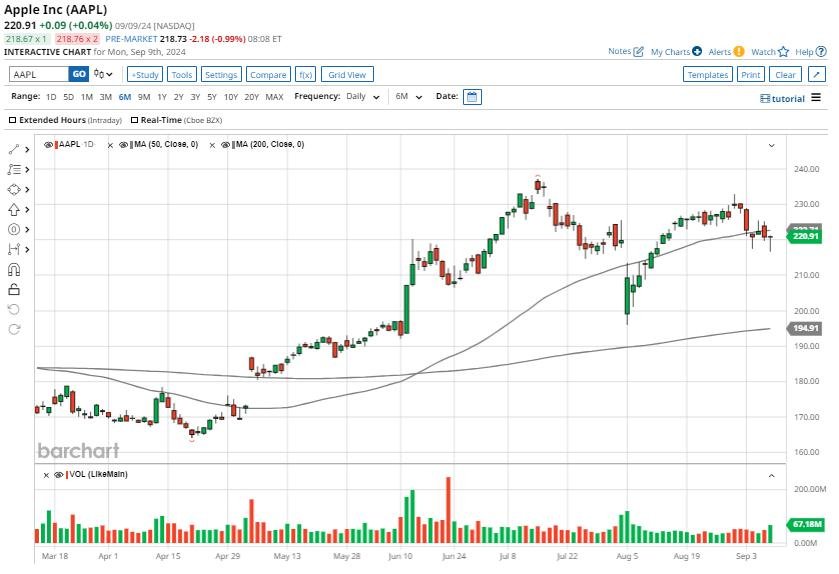Screen dimensions: 839x574
Task: Expand chart to fullscreen with arrow icon
Action: coord(817,74)
